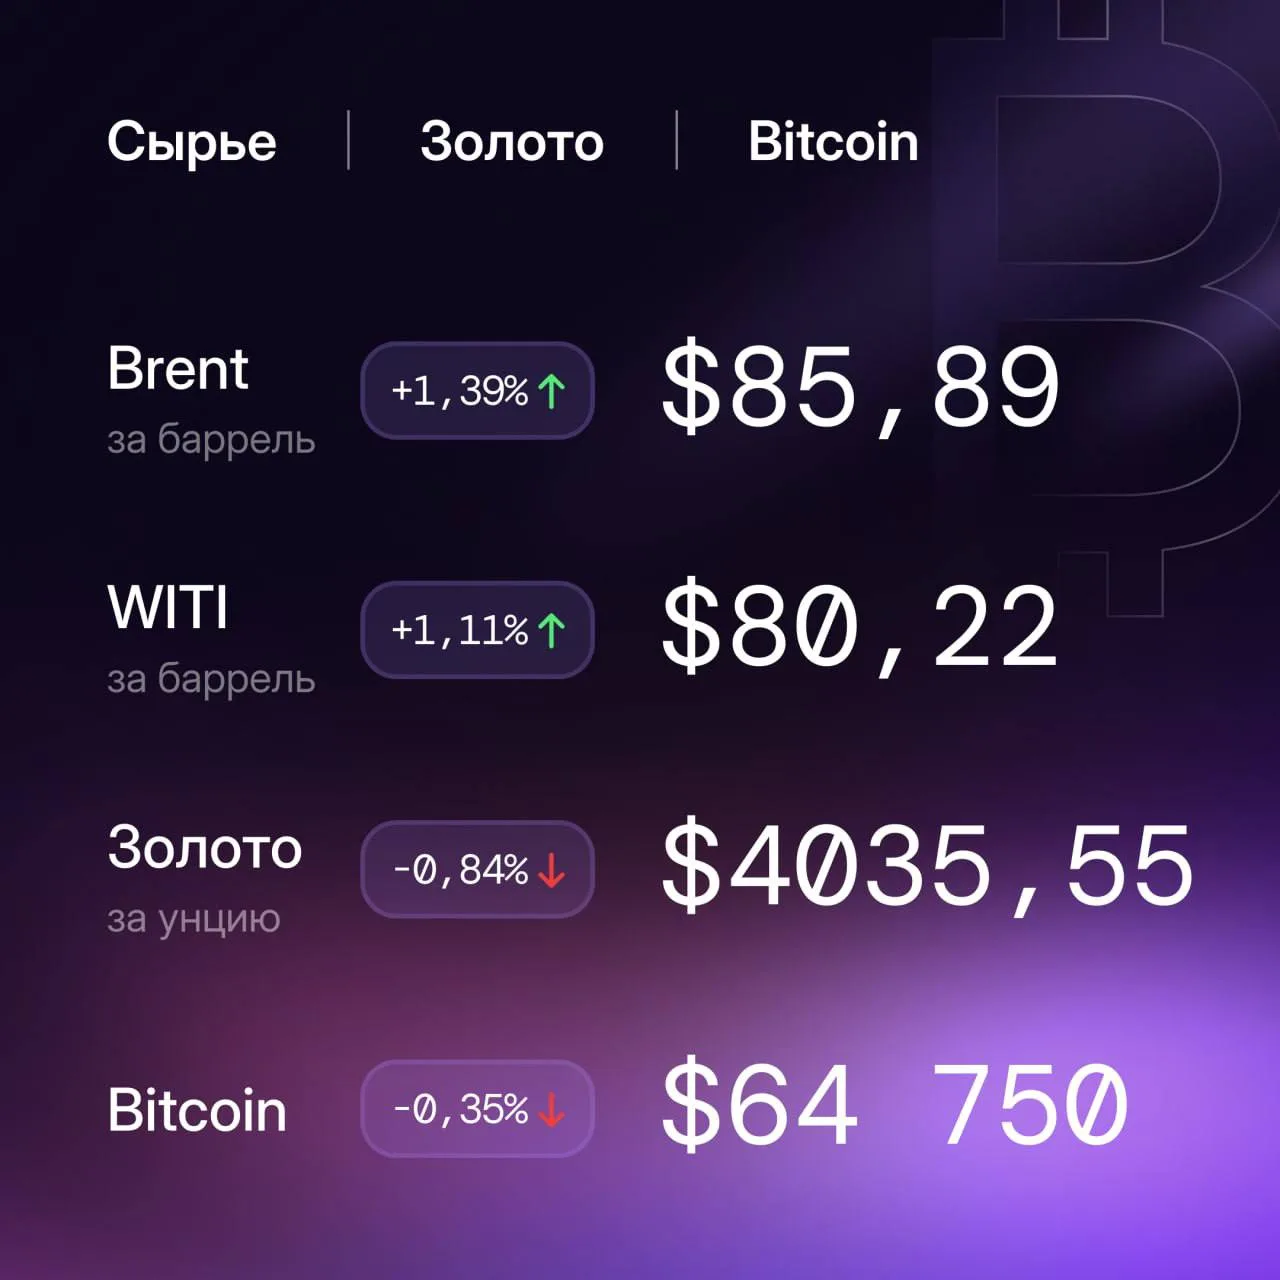Select the Bitcoin price $64 750

click(895, 1106)
